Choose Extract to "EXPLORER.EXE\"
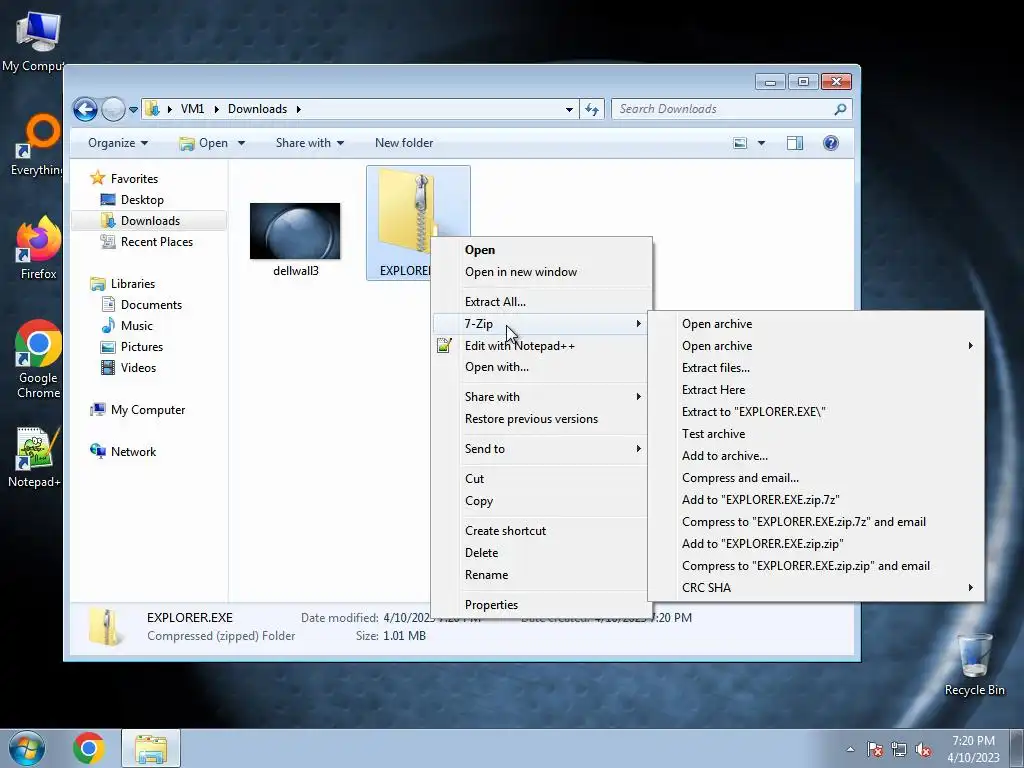 point(816,412)
